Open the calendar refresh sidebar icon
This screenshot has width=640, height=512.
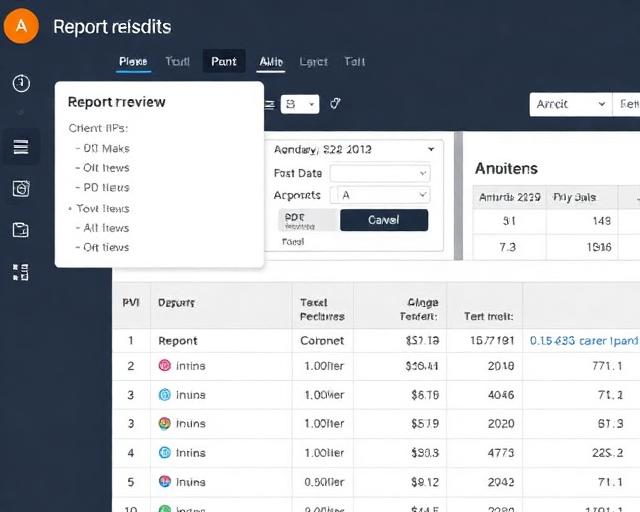[21, 189]
